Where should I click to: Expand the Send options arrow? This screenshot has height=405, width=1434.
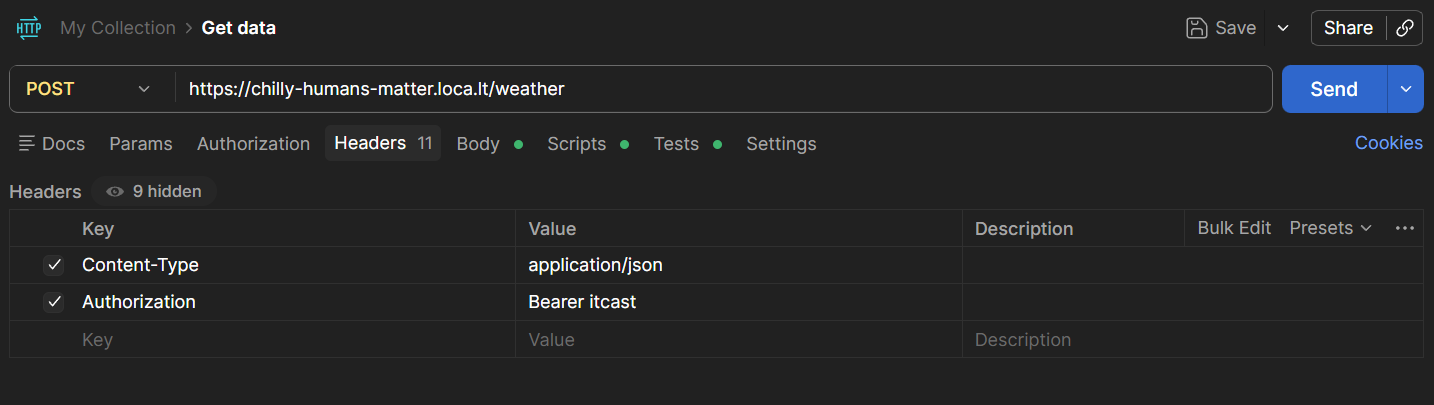point(1405,89)
